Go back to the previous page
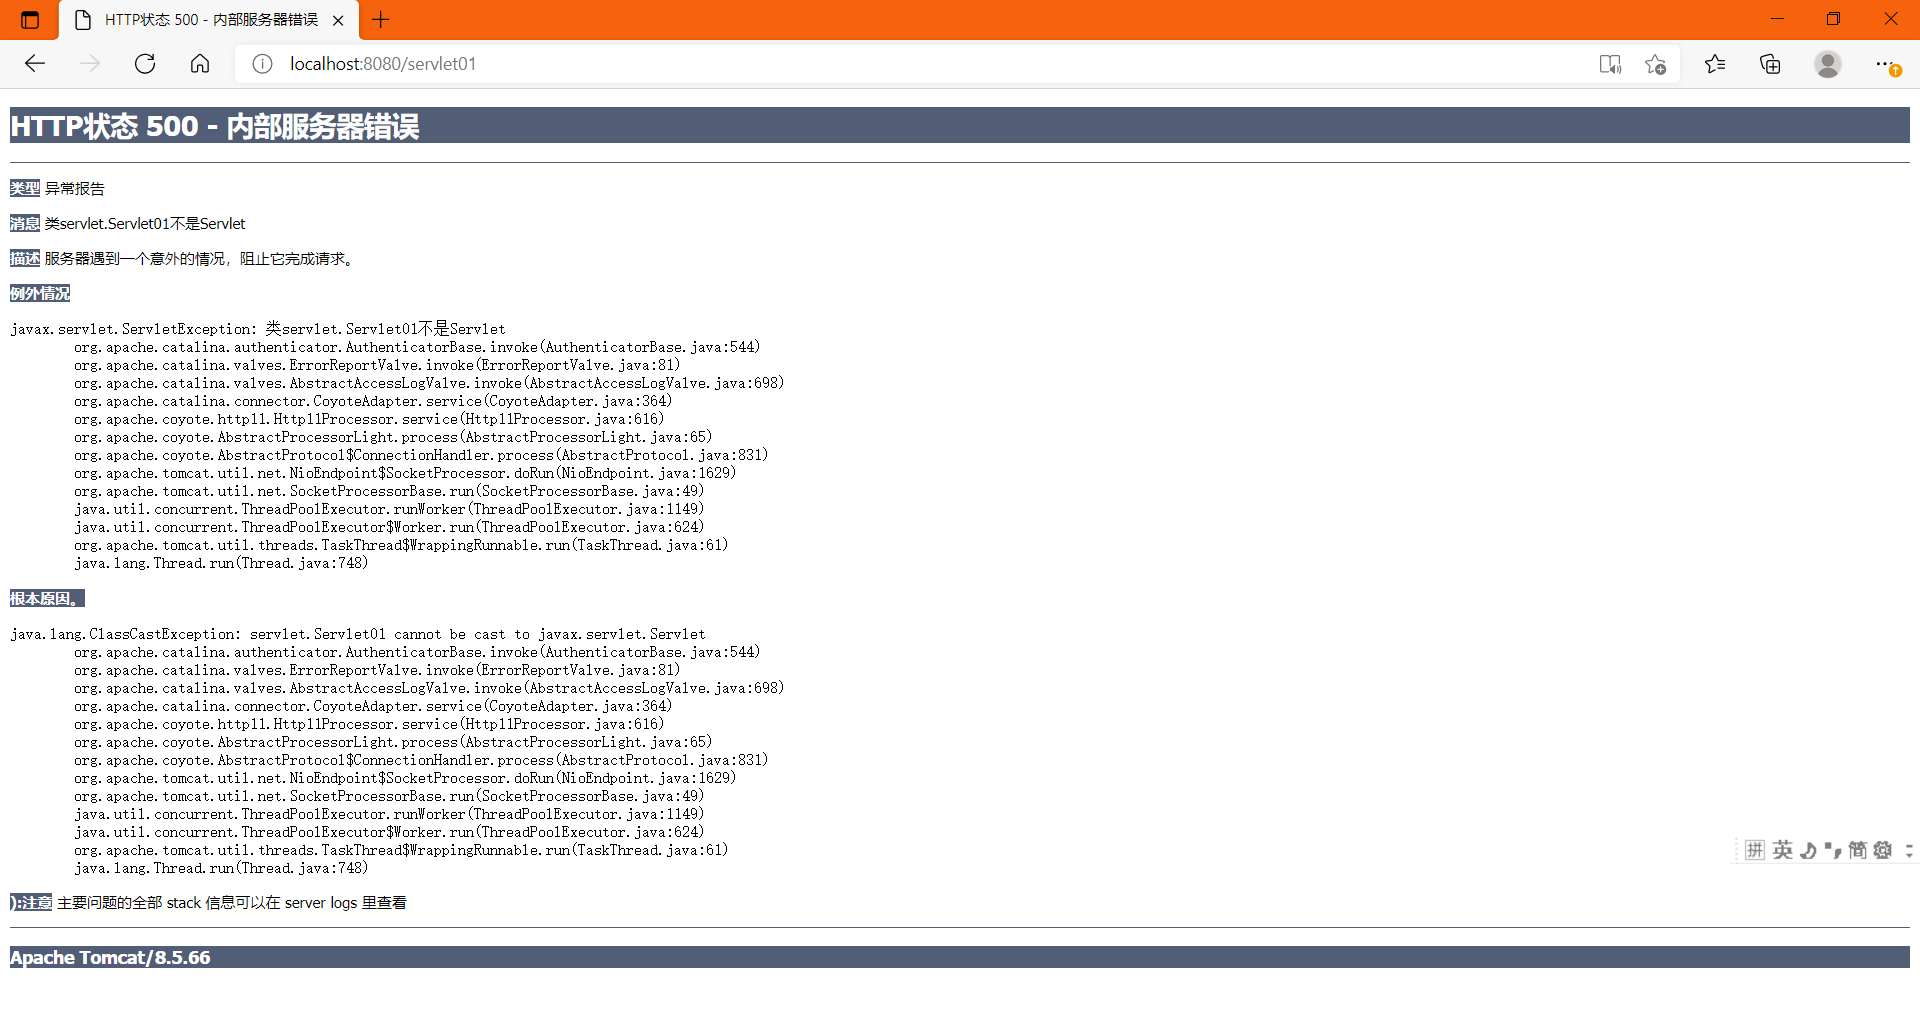 pyautogui.click(x=35, y=64)
